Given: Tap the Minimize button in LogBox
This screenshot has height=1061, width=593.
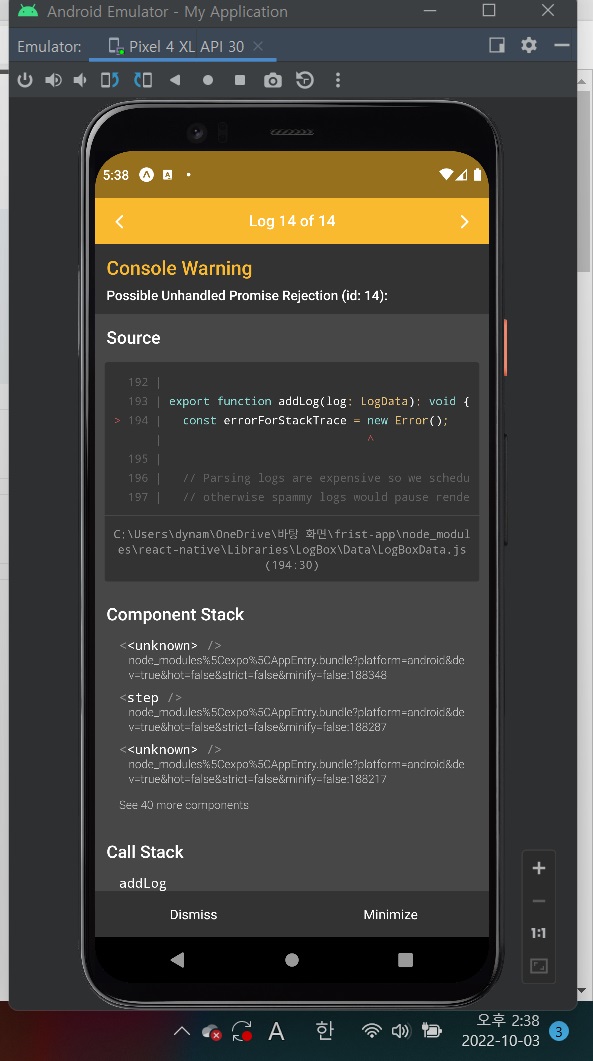Looking at the screenshot, I should click(391, 914).
